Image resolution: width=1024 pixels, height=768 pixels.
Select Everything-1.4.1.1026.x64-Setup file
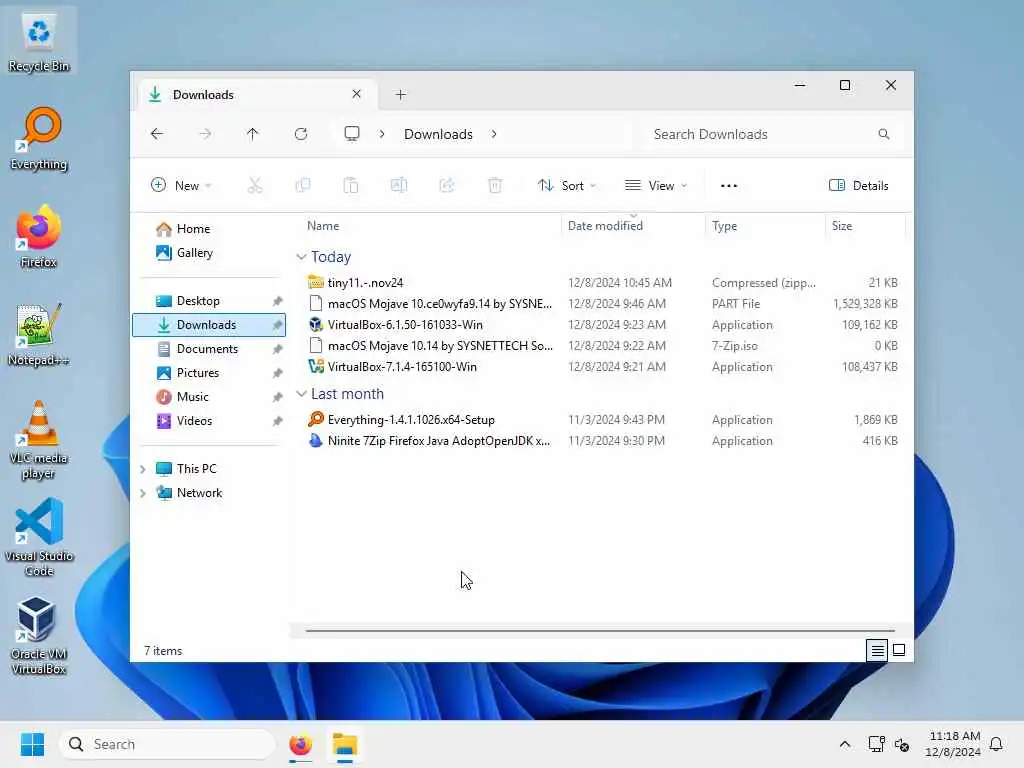point(602,420)
